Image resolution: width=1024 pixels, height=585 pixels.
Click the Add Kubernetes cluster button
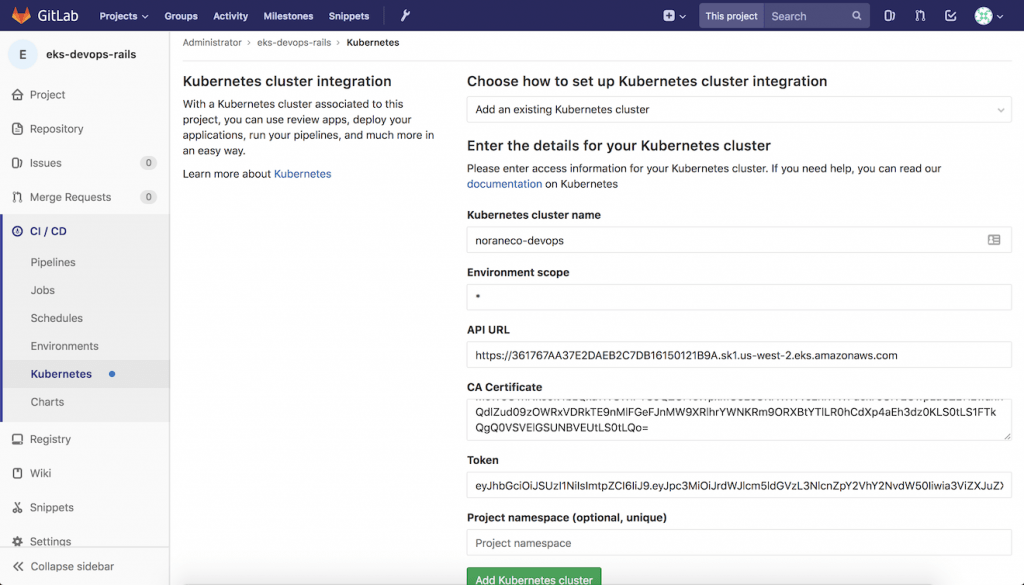534,577
